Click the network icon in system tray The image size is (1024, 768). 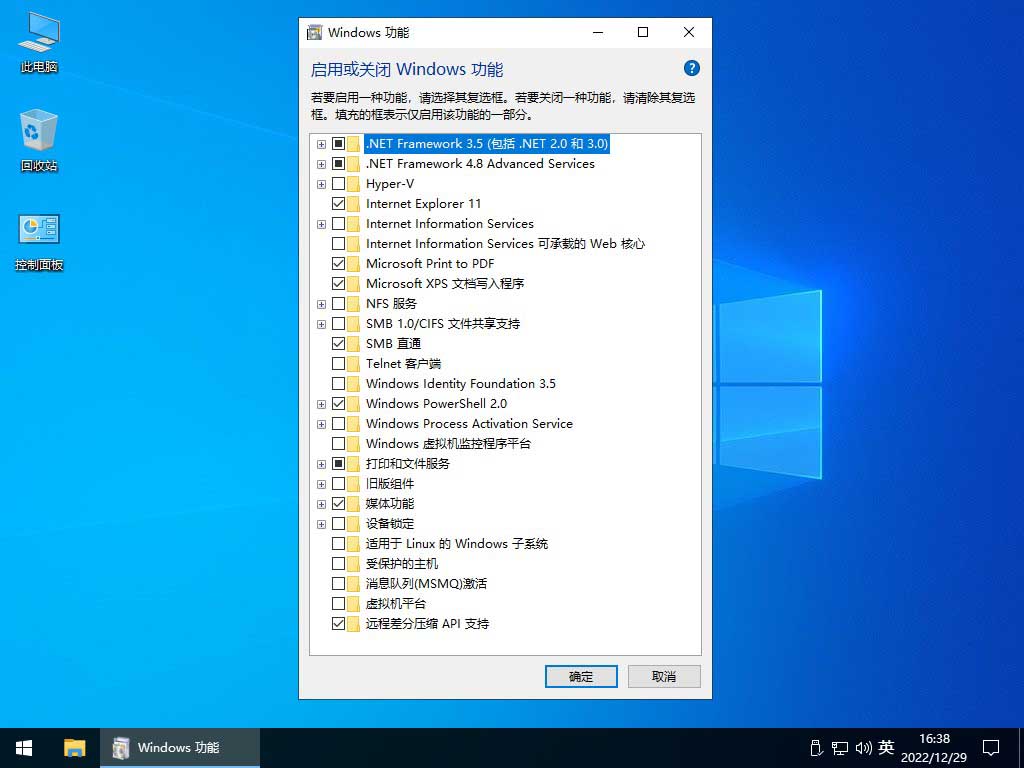[840, 747]
